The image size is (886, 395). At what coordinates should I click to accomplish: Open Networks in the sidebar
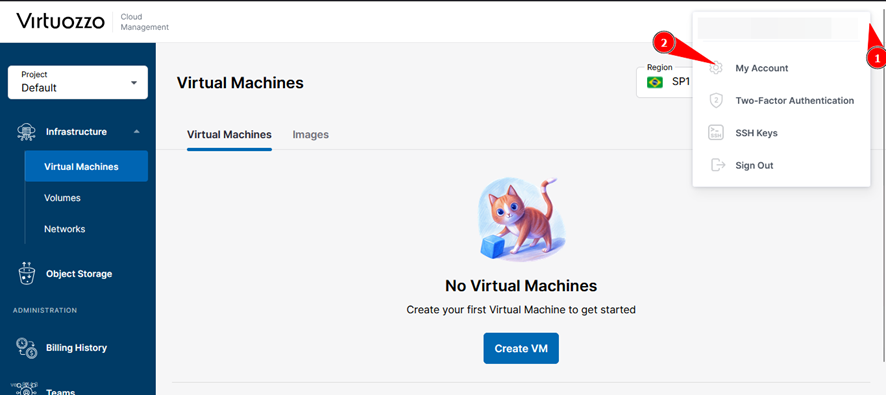[x=64, y=229]
